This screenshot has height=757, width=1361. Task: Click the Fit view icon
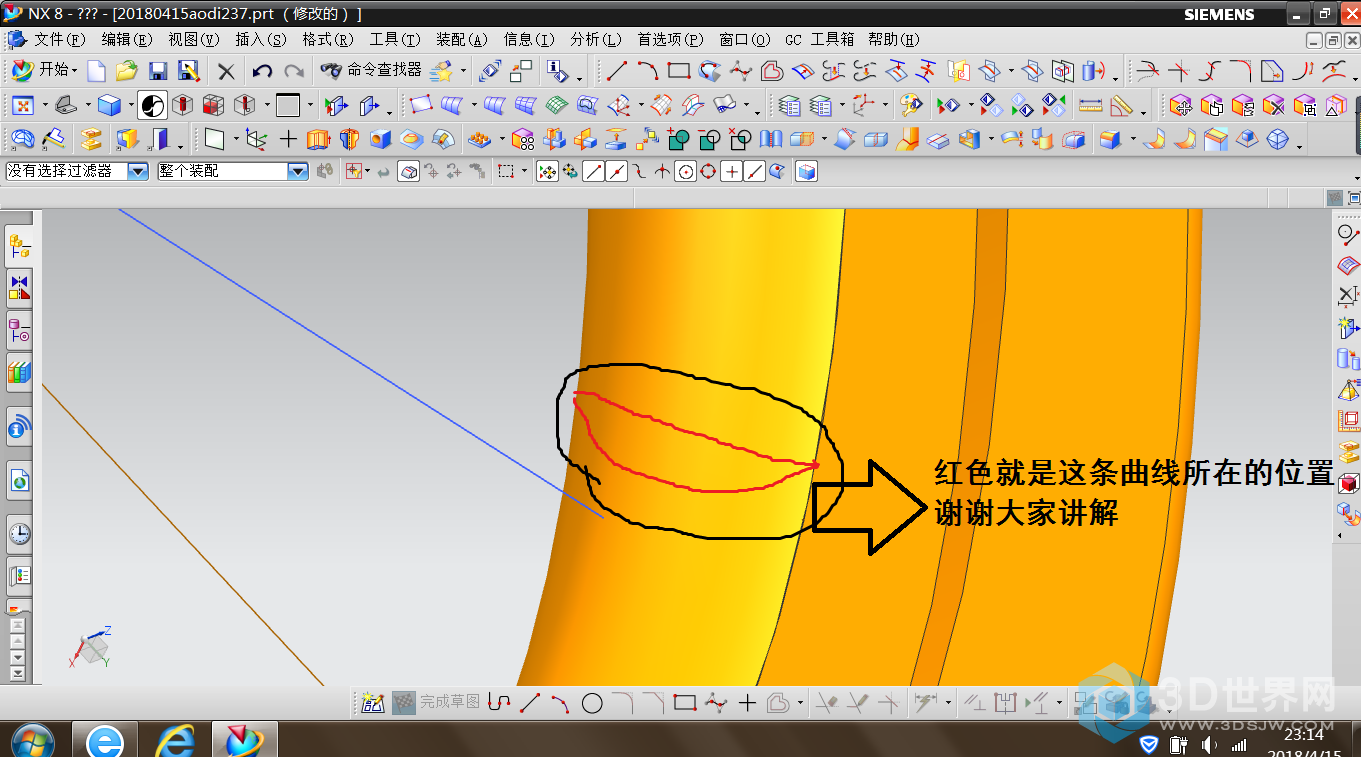pos(23,105)
